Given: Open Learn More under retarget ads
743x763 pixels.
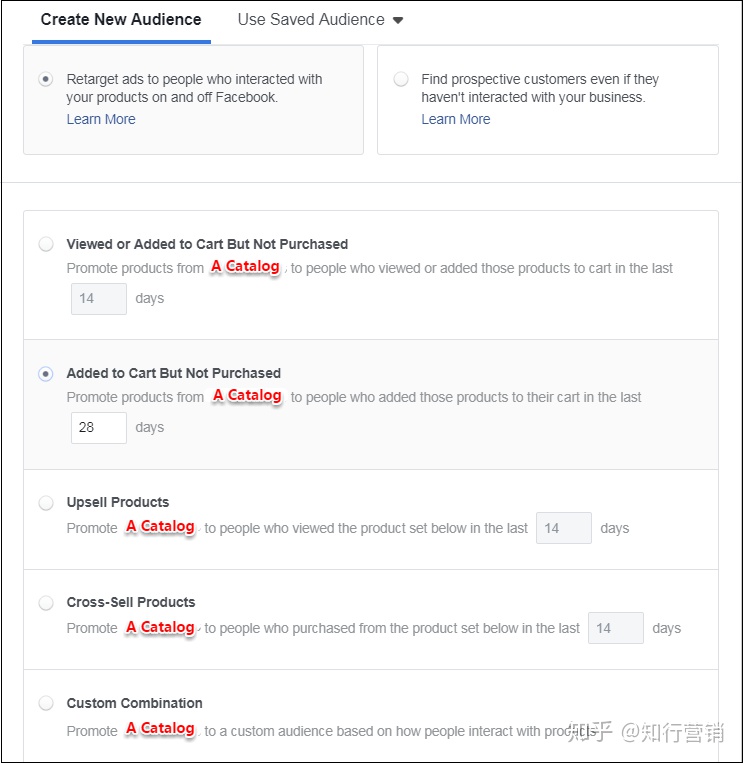Looking at the screenshot, I should pos(101,119).
